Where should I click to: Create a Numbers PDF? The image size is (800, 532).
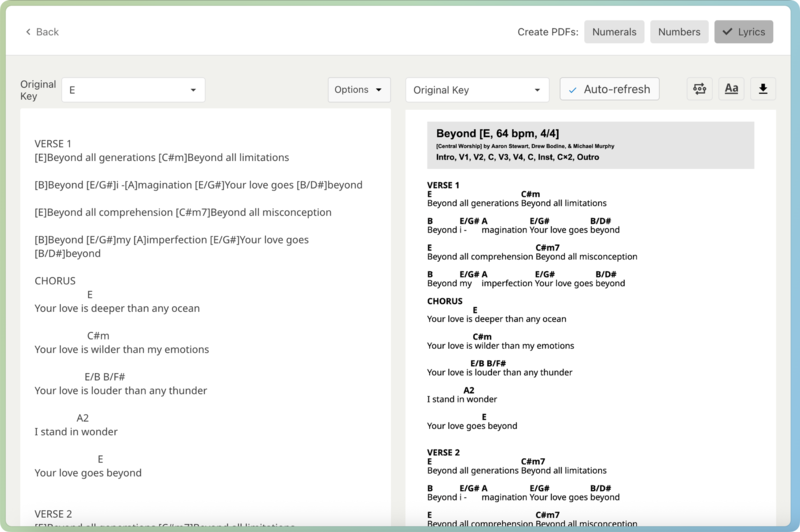pyautogui.click(x=679, y=32)
